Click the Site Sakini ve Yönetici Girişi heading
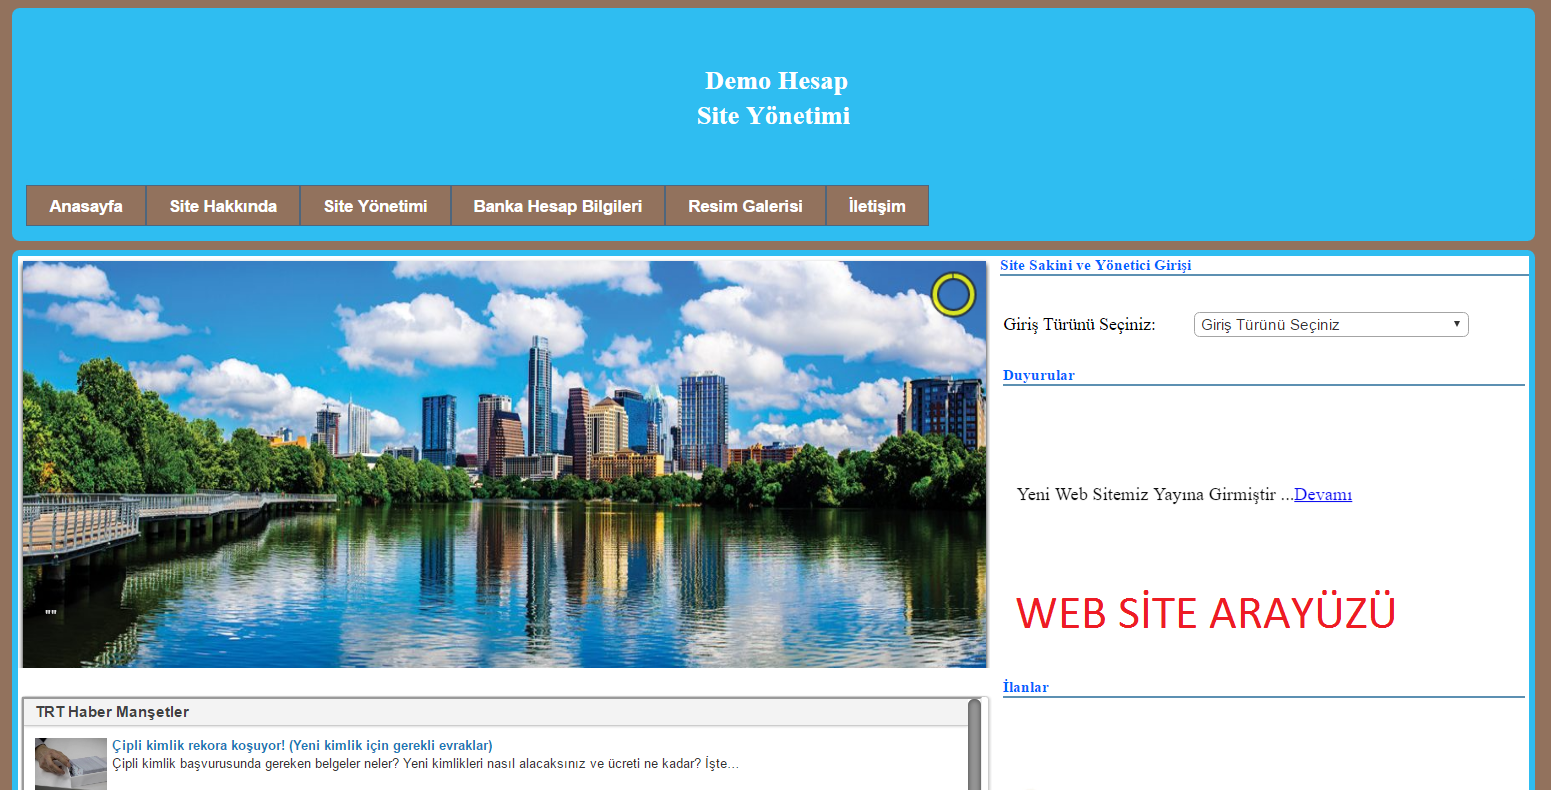The width and height of the screenshot is (1551, 790). 1095,266
